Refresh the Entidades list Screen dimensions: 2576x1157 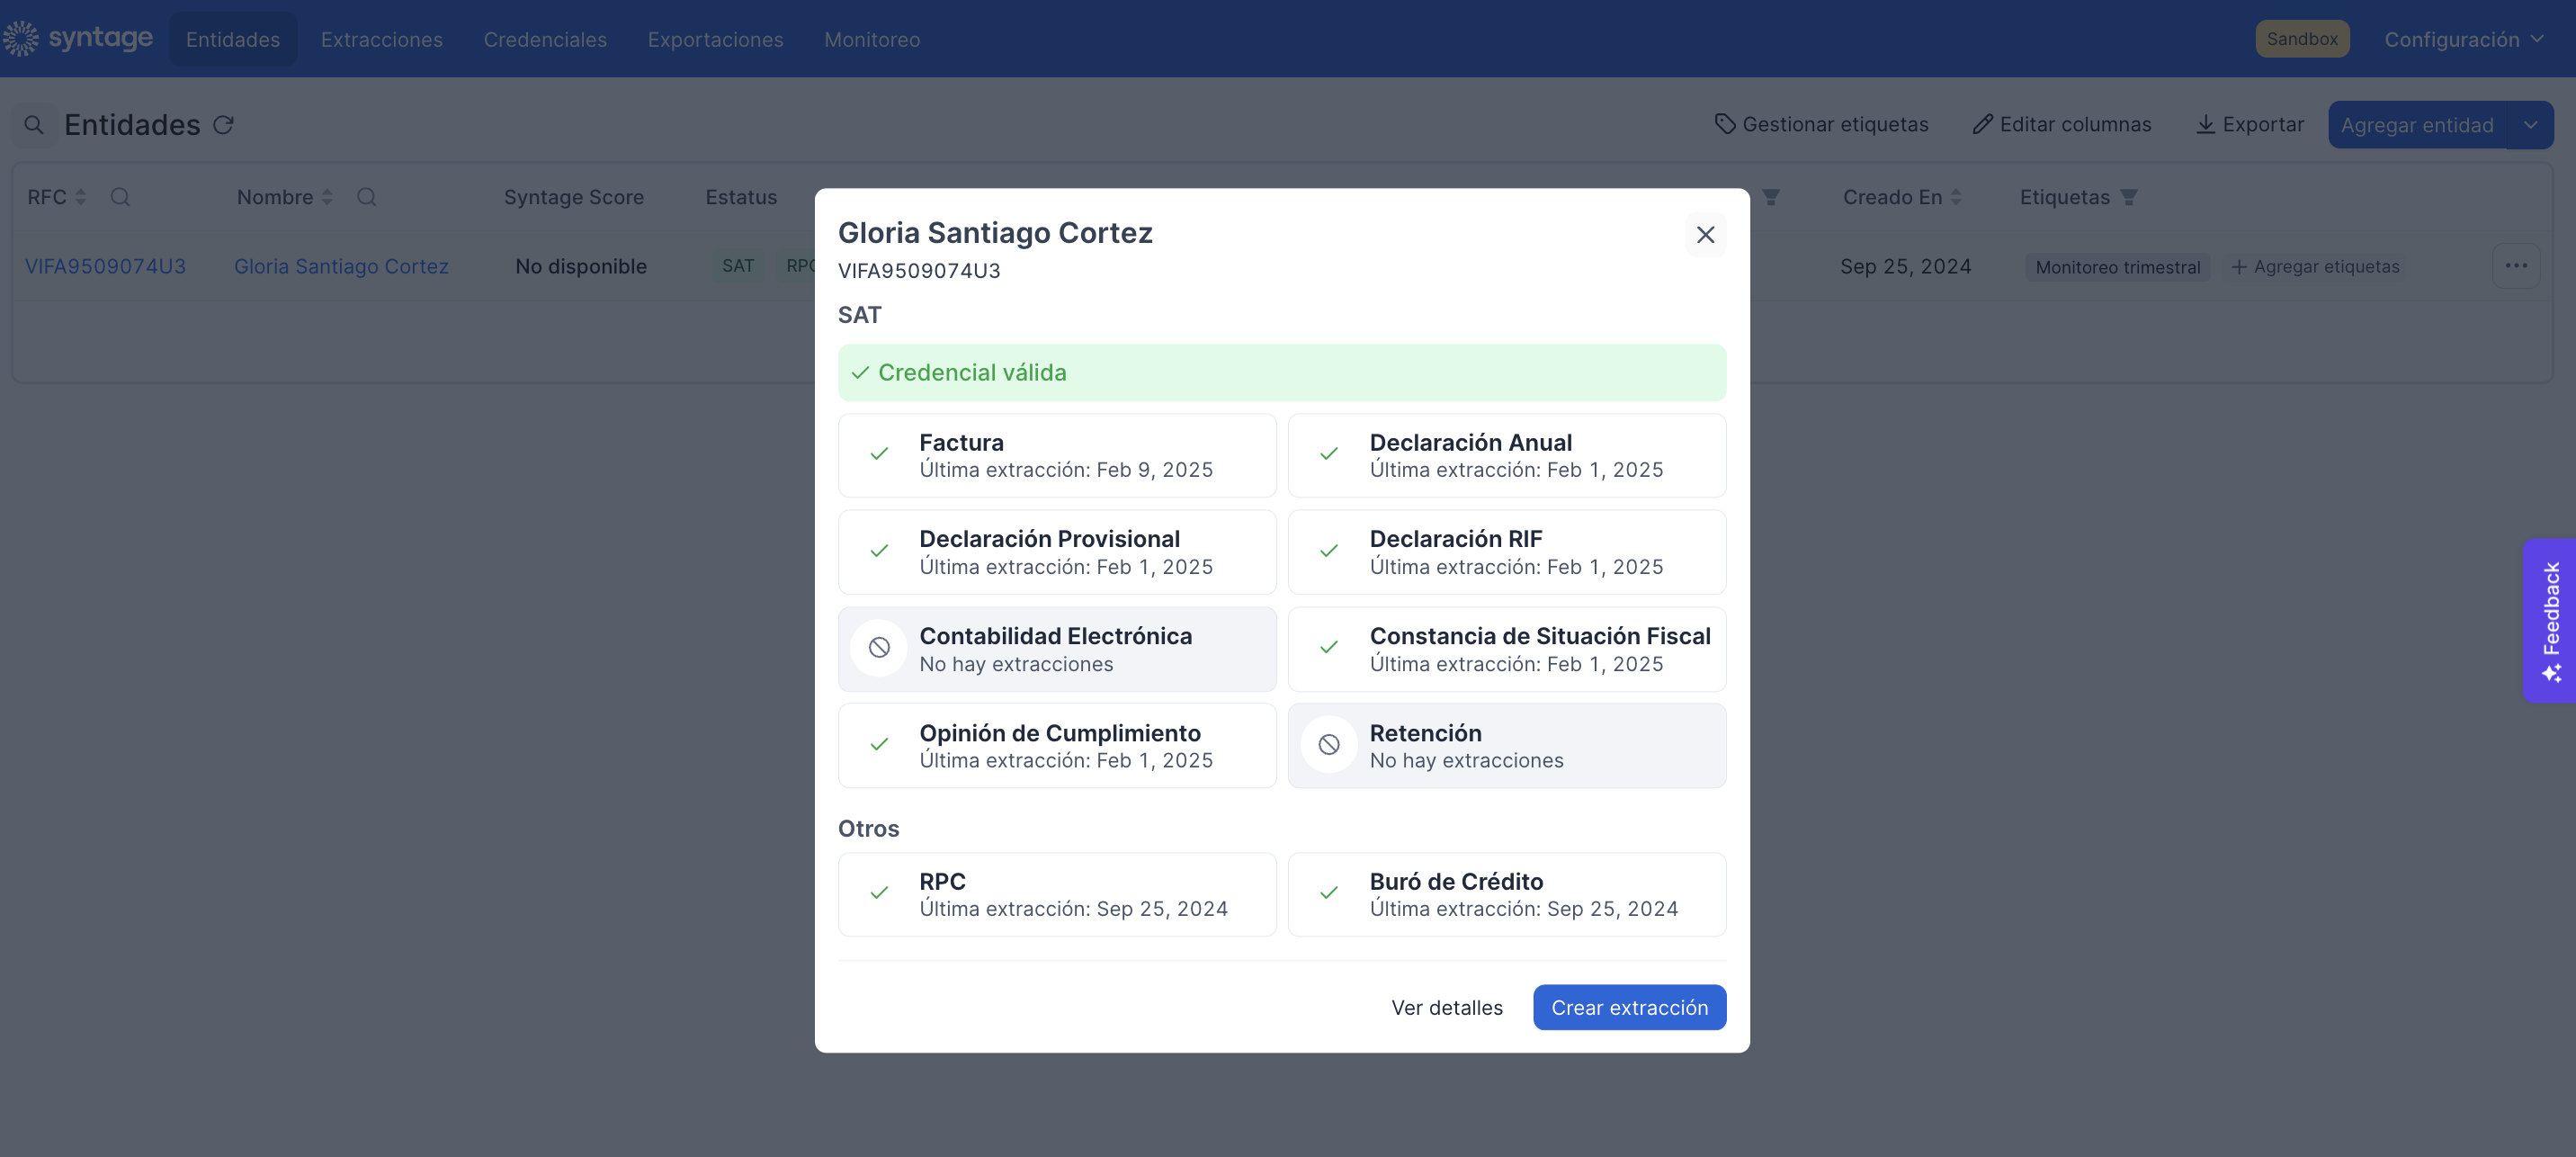(223, 125)
